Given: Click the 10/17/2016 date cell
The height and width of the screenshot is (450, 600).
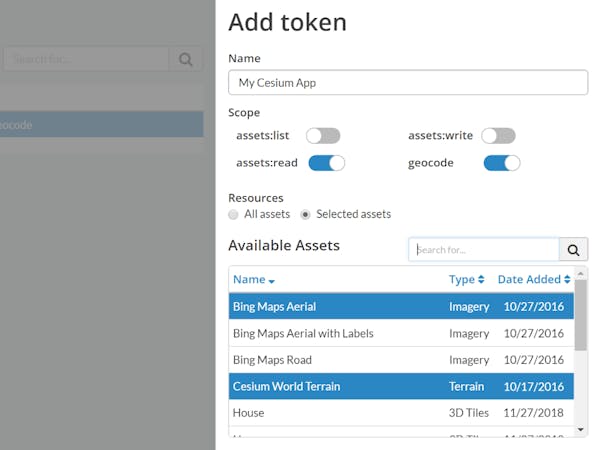Looking at the screenshot, I should [x=533, y=386].
